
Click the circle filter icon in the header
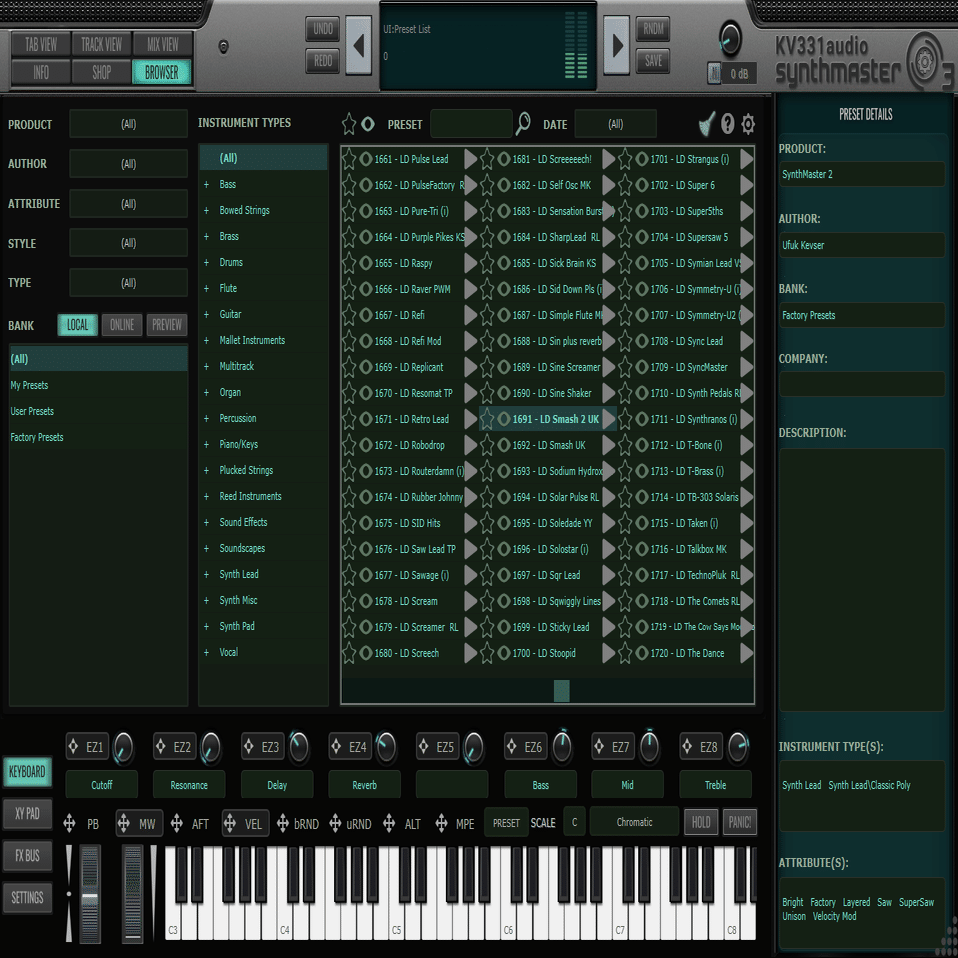[x=368, y=124]
